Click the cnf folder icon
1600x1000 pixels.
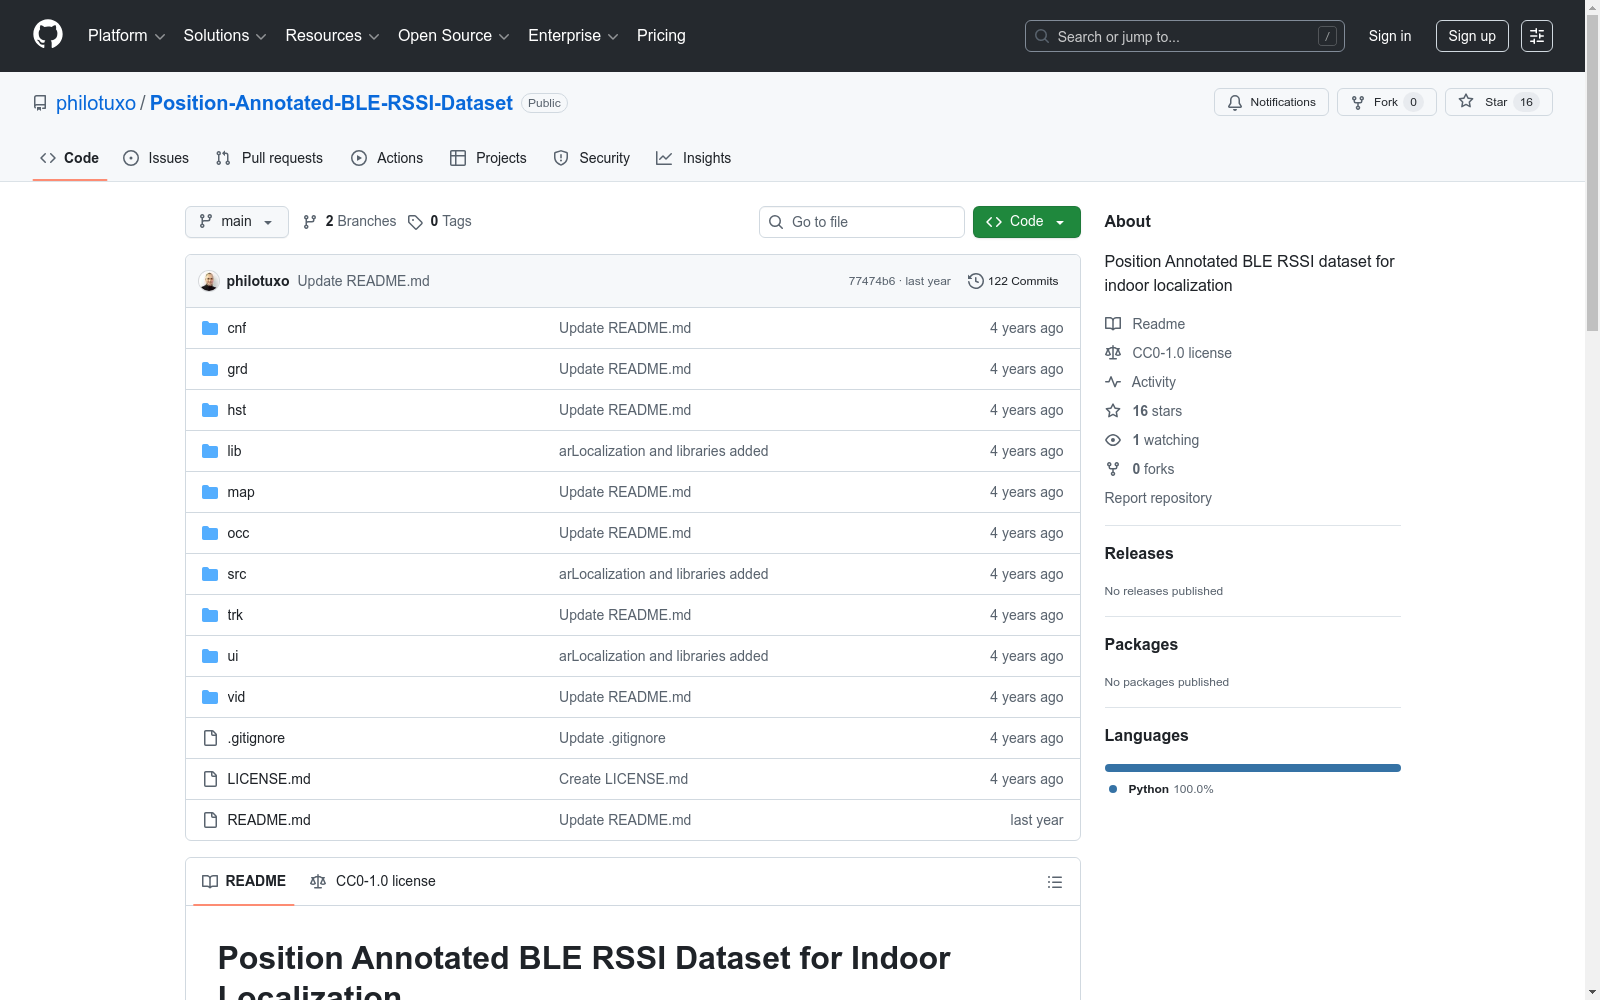[x=210, y=328]
